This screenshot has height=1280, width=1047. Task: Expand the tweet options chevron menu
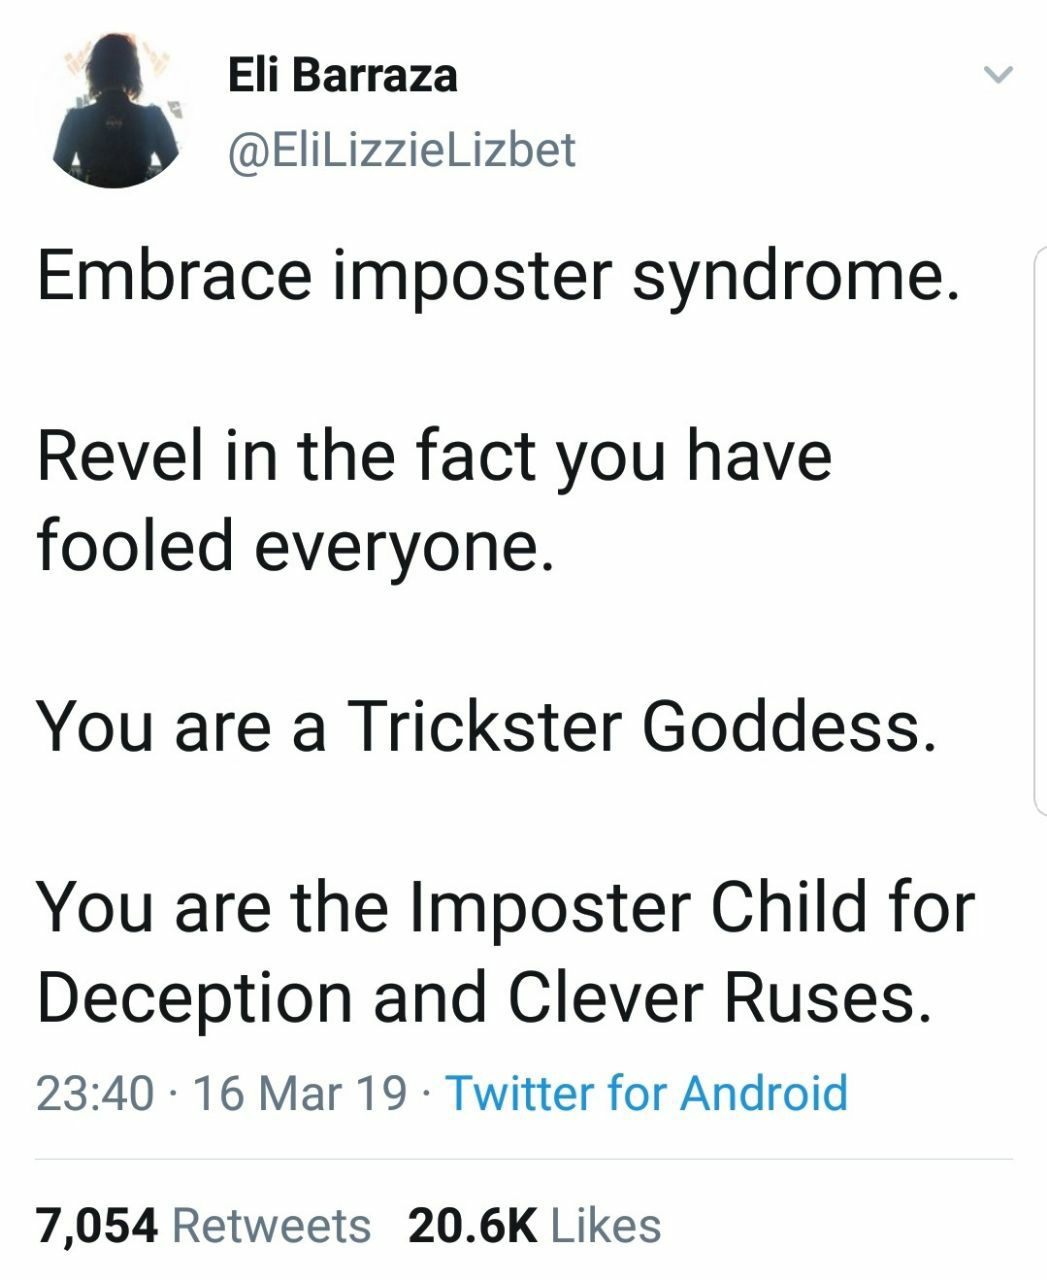pyautogui.click(x=998, y=75)
